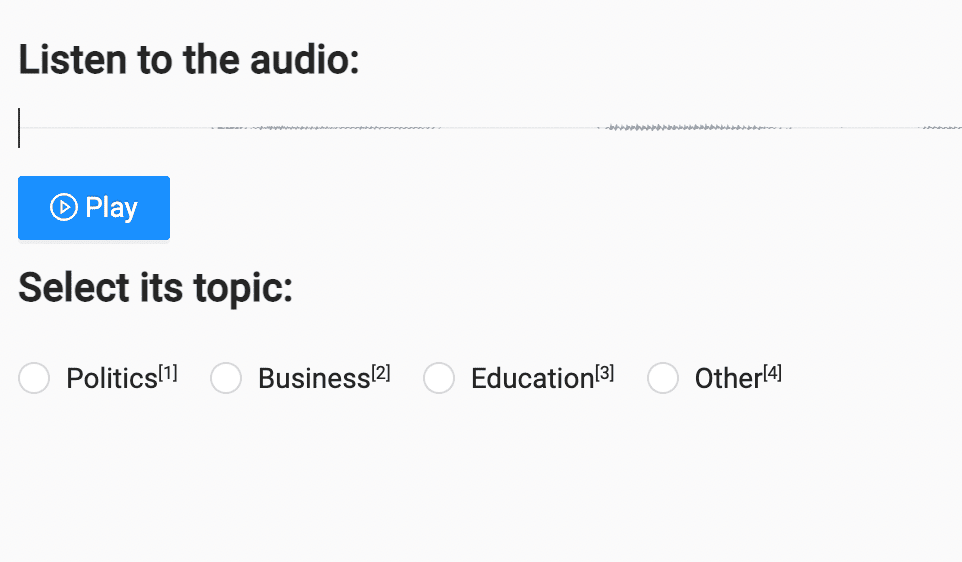The height and width of the screenshot is (562, 962).
Task: Click the 'Listen to the audio:' heading
Action: pyautogui.click(x=189, y=60)
